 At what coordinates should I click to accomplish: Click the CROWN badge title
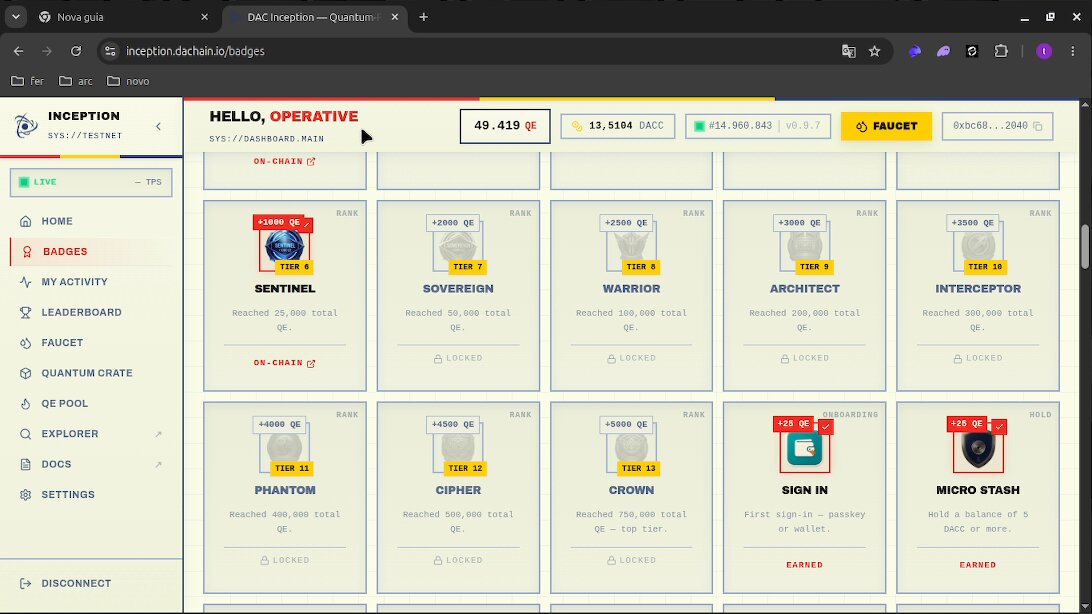(x=631, y=490)
